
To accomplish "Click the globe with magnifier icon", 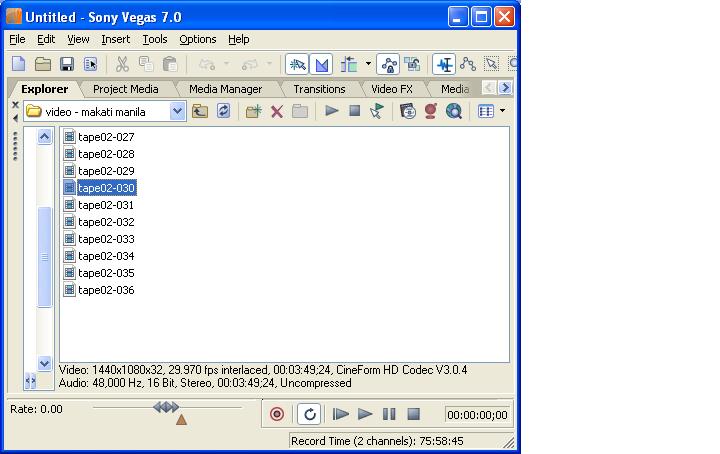I will pyautogui.click(x=454, y=111).
